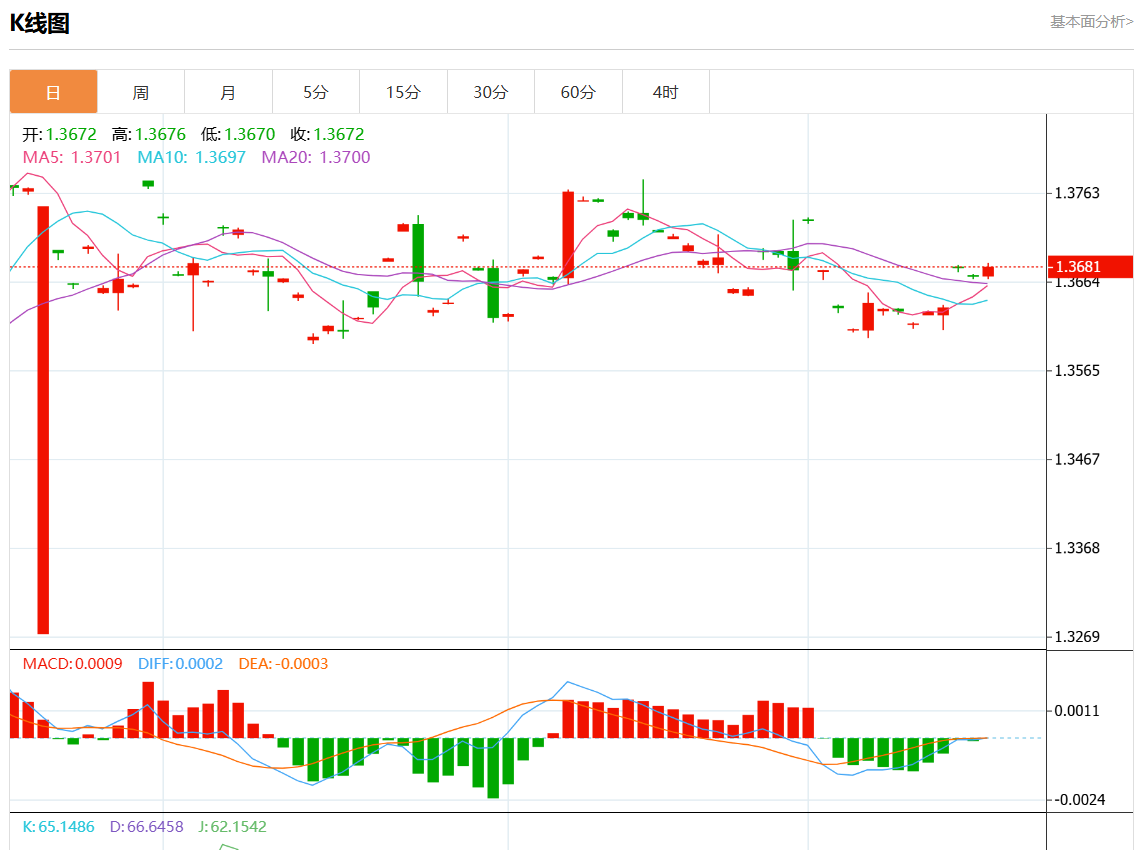Open the 4时 interval tab
The height and width of the screenshot is (850, 1143).
(x=666, y=92)
